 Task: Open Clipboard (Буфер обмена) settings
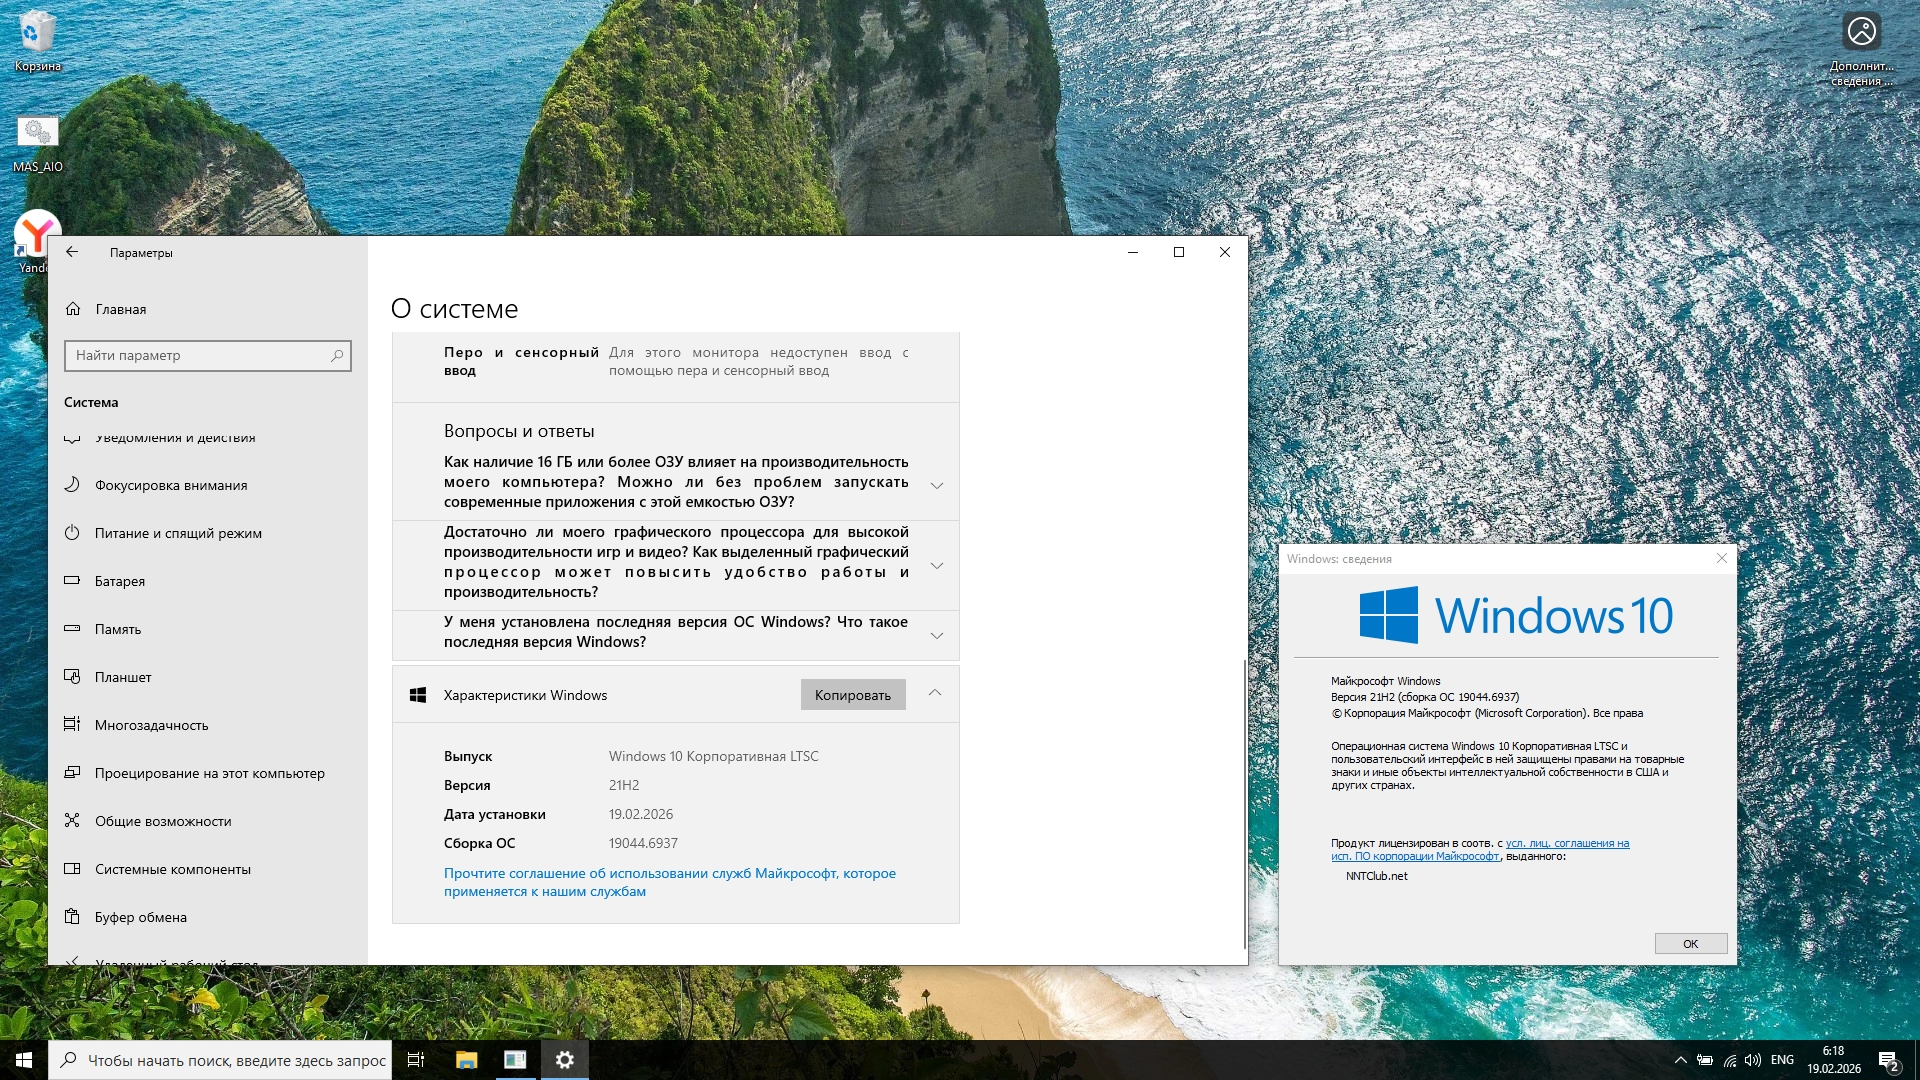pos(140,917)
